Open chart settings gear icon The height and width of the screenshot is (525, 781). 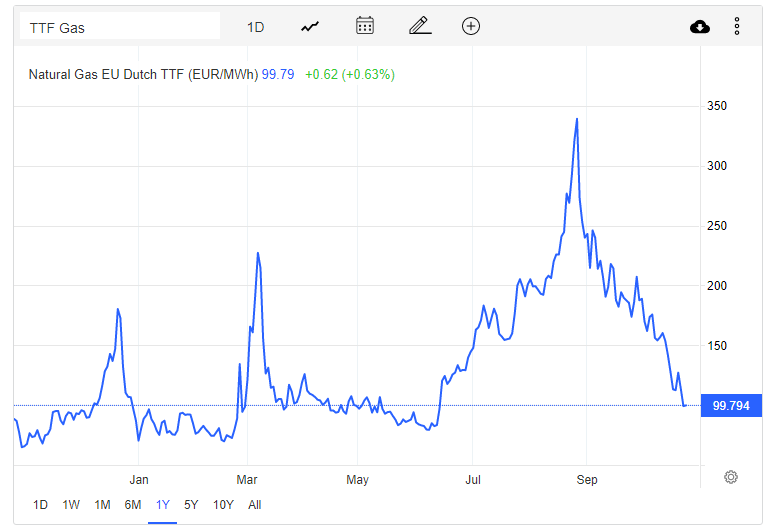click(731, 477)
